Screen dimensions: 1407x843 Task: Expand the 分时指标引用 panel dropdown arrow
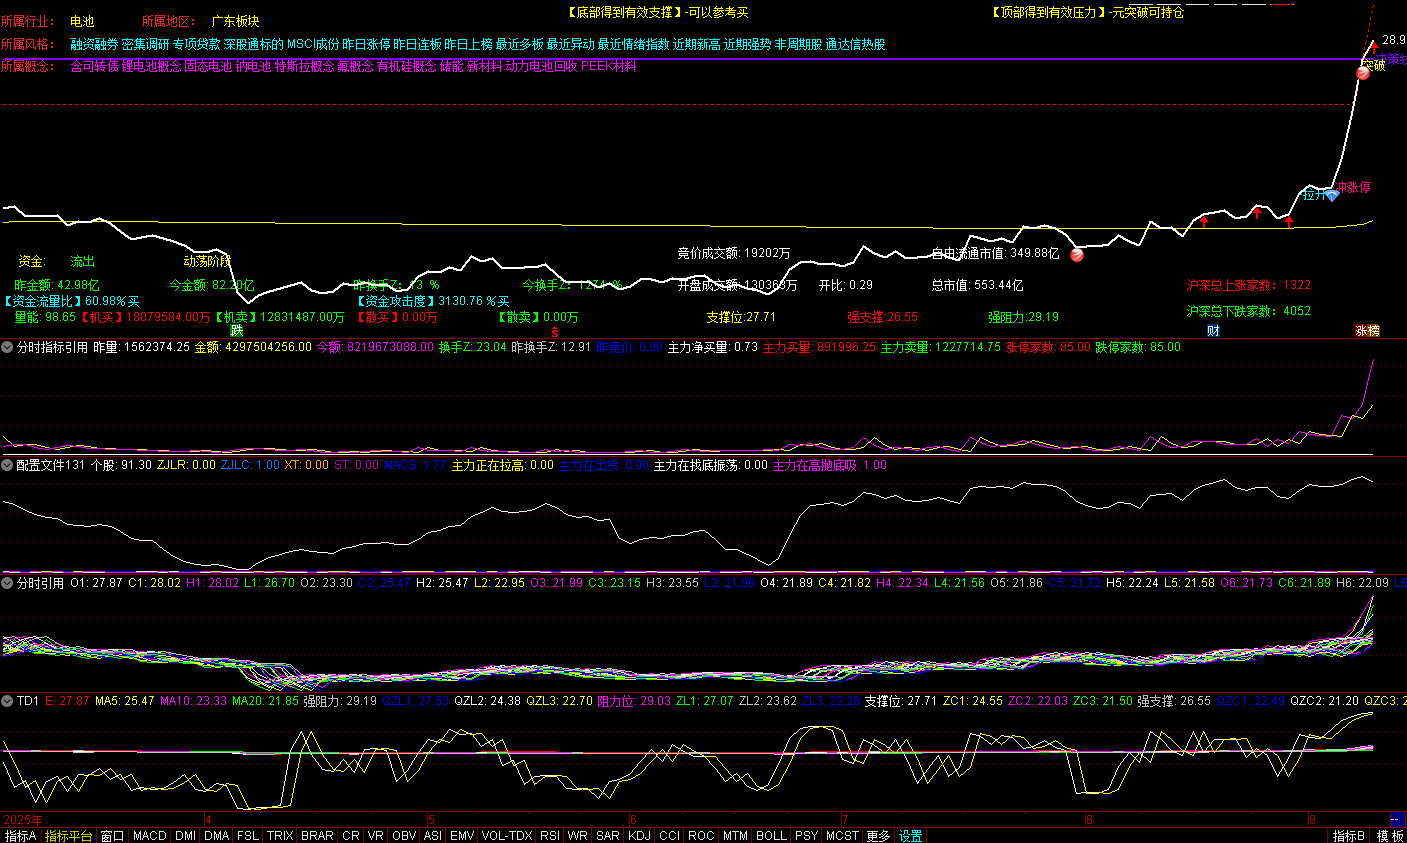pyautogui.click(x=7, y=347)
